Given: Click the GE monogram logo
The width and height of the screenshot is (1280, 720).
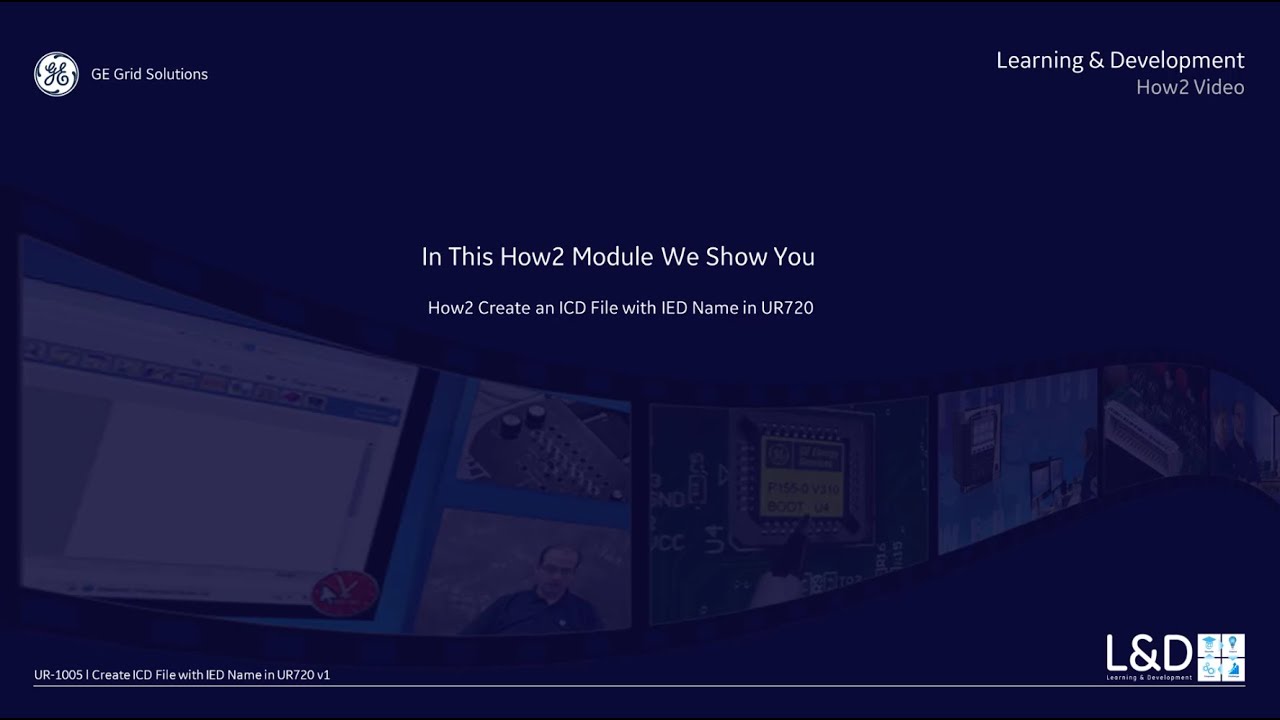Looking at the screenshot, I should point(56,74).
